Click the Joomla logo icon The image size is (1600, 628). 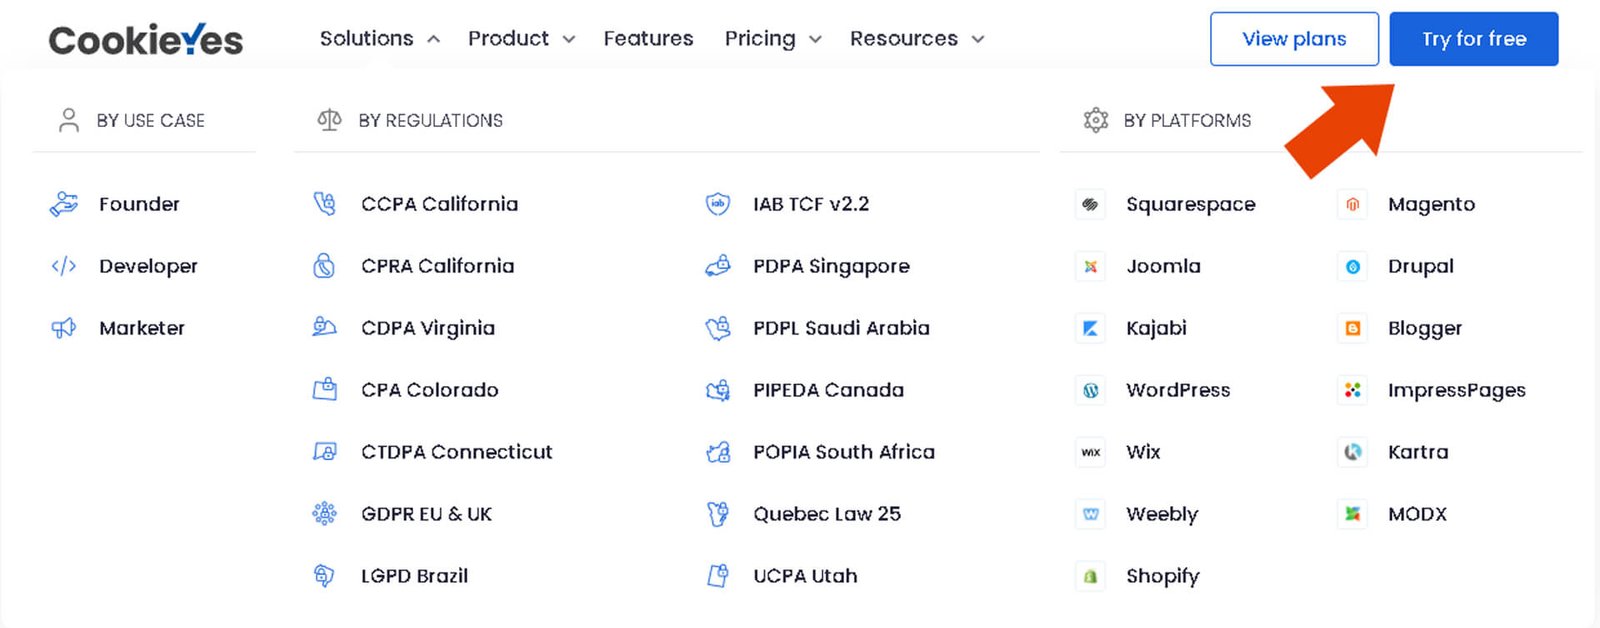point(1090,266)
